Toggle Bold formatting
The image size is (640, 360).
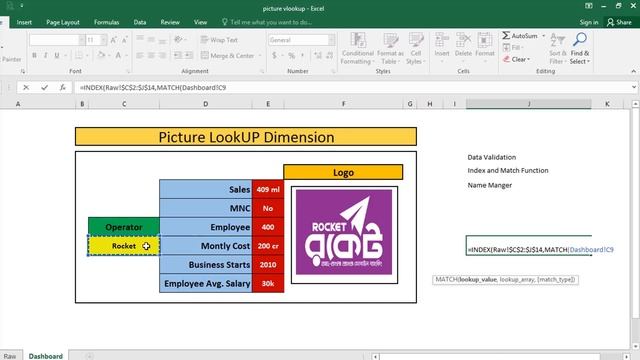point(34,55)
